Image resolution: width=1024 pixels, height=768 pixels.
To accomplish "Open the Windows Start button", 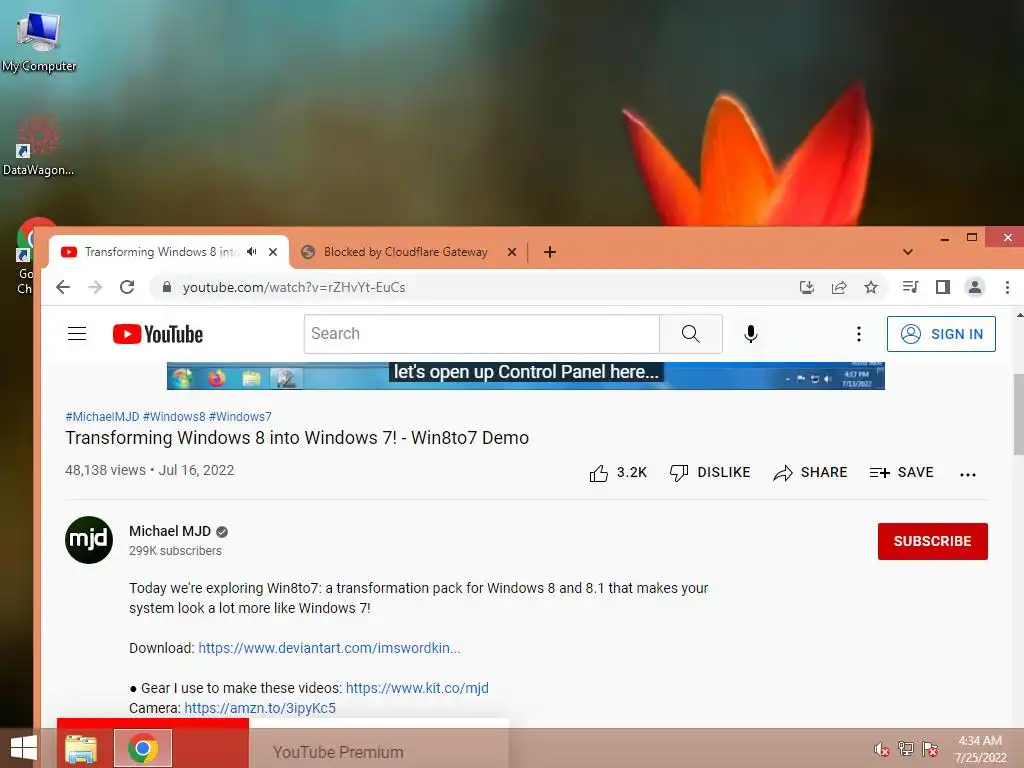I will 24,748.
